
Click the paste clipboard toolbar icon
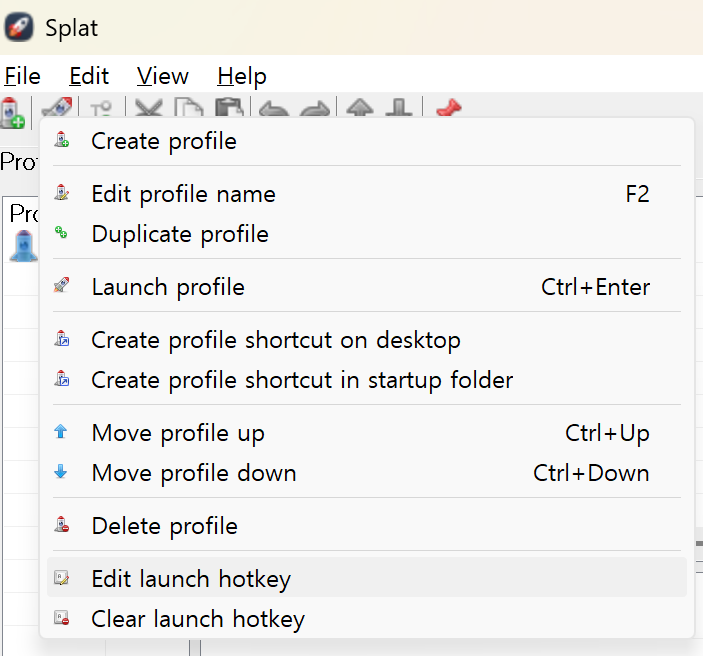(229, 108)
